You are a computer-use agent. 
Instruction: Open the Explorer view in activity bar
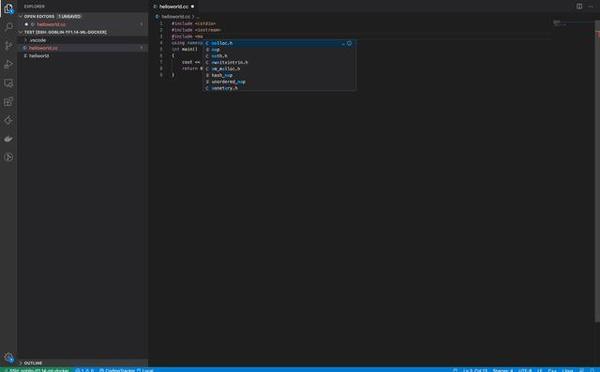coord(8,8)
